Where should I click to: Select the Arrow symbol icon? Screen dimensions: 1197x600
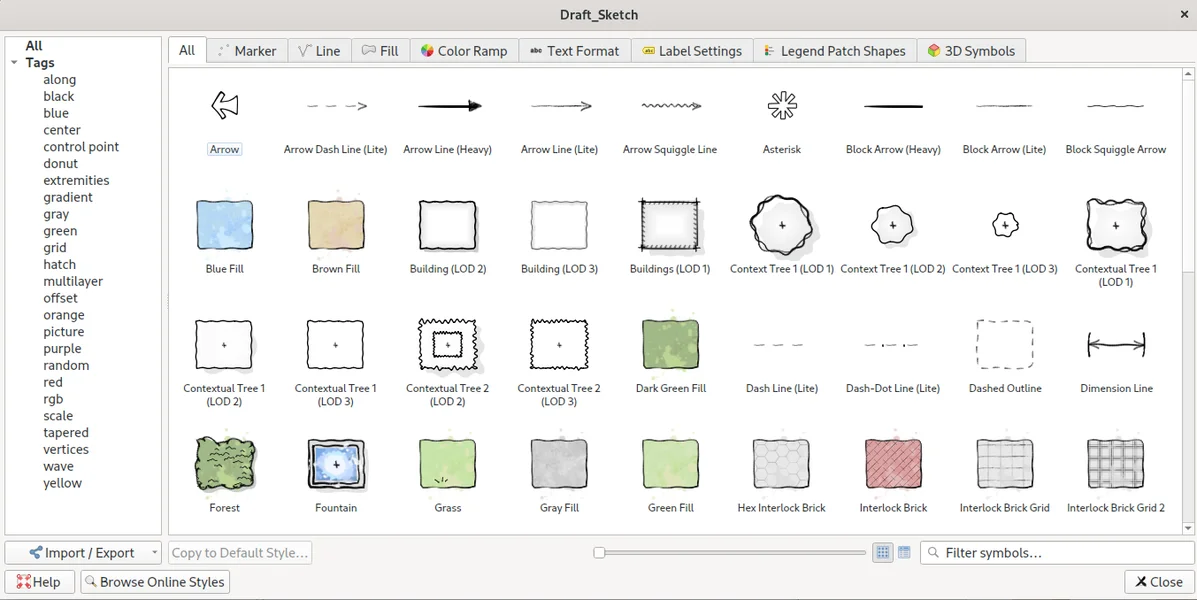tap(224, 106)
